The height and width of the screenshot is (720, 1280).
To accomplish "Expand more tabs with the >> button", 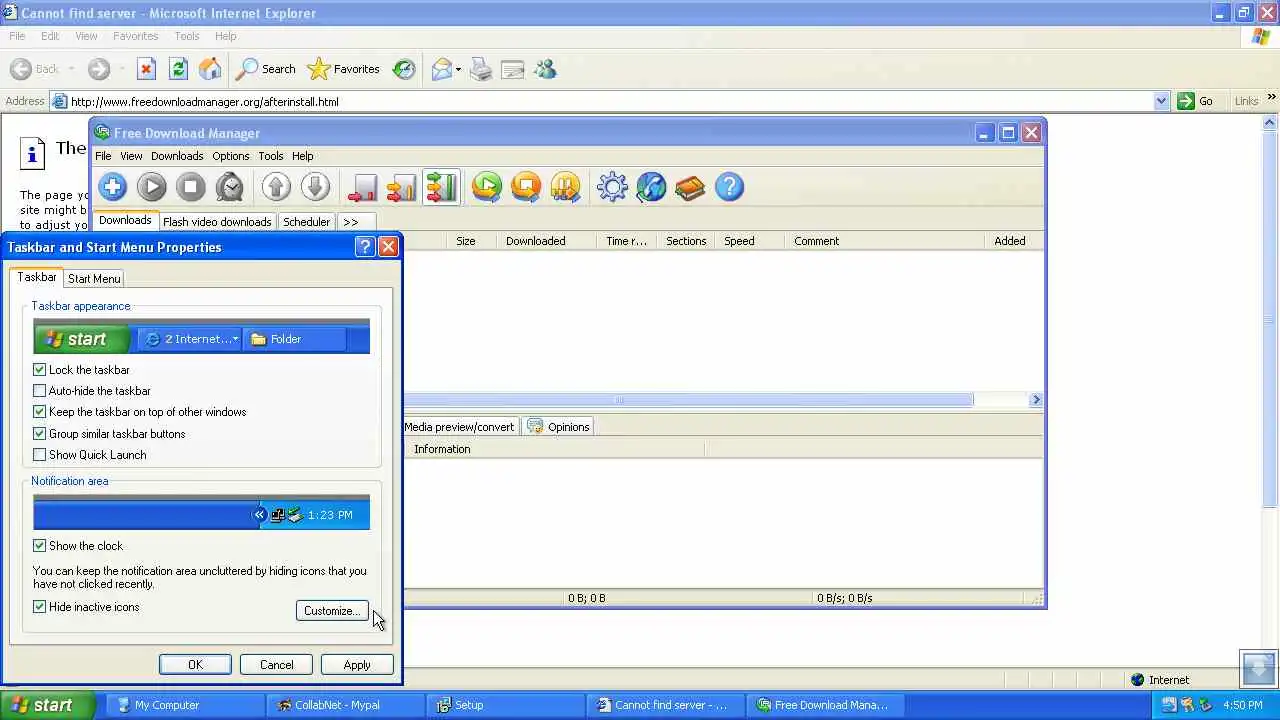I will click(x=350, y=222).
